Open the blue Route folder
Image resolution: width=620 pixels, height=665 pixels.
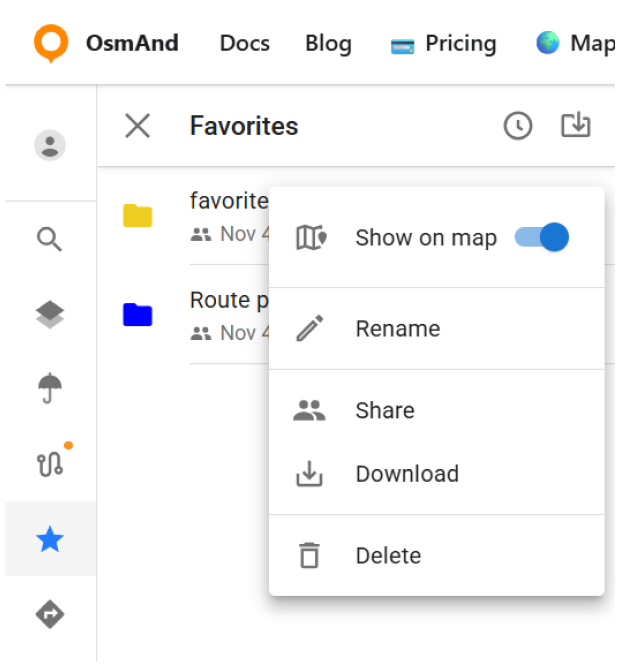click(138, 315)
